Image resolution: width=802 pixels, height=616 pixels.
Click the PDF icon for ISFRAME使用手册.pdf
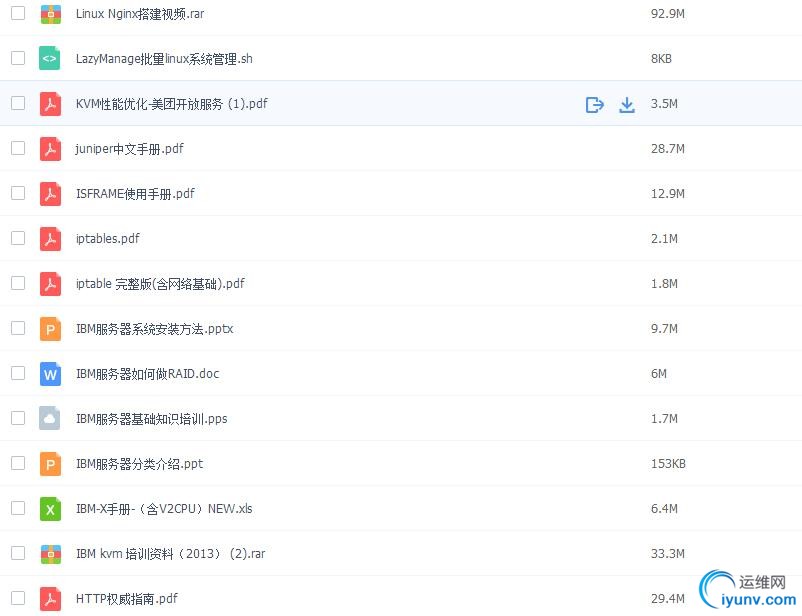coord(50,194)
